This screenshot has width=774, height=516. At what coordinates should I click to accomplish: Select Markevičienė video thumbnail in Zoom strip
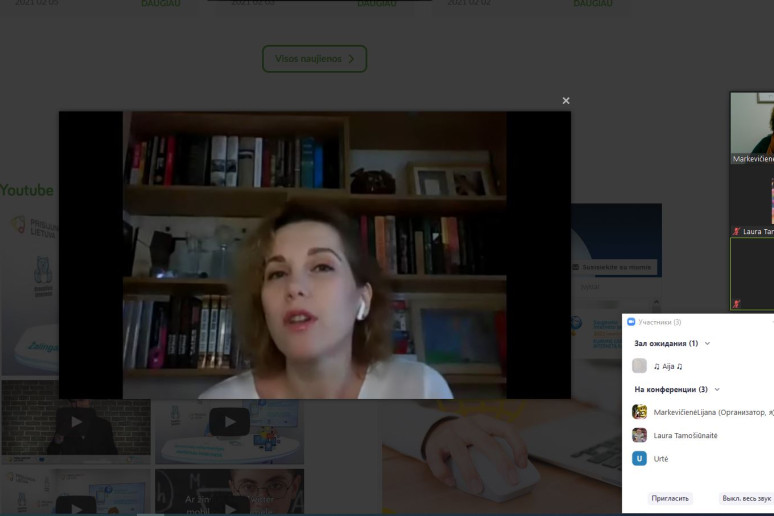[x=752, y=127]
